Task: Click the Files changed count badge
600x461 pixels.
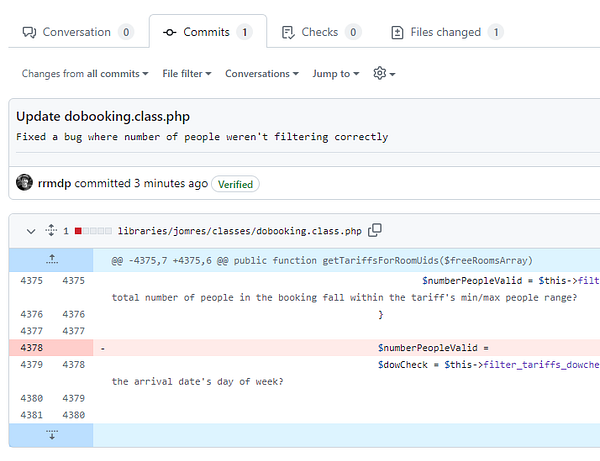Action: tap(496, 32)
